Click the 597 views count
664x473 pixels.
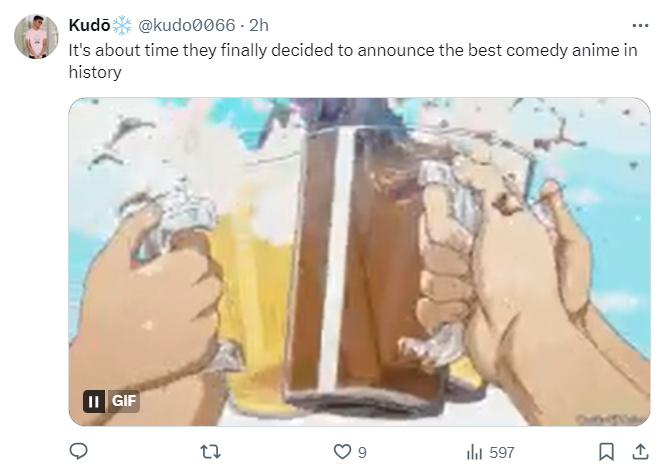[502, 453]
